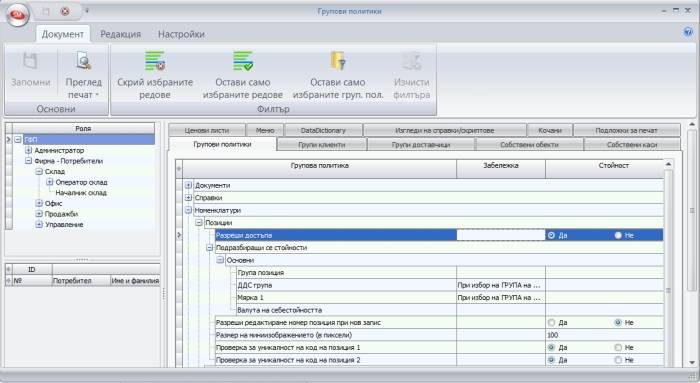Click policy grid scroll up arrow
Image resolution: width=700 pixels, height=383 pixels.
(668, 164)
